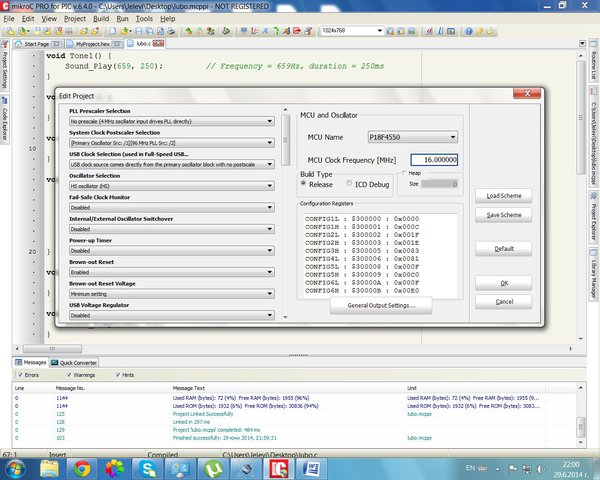Open uTorrent from the taskbar
The width and height of the screenshot is (600, 480).
tap(213, 469)
